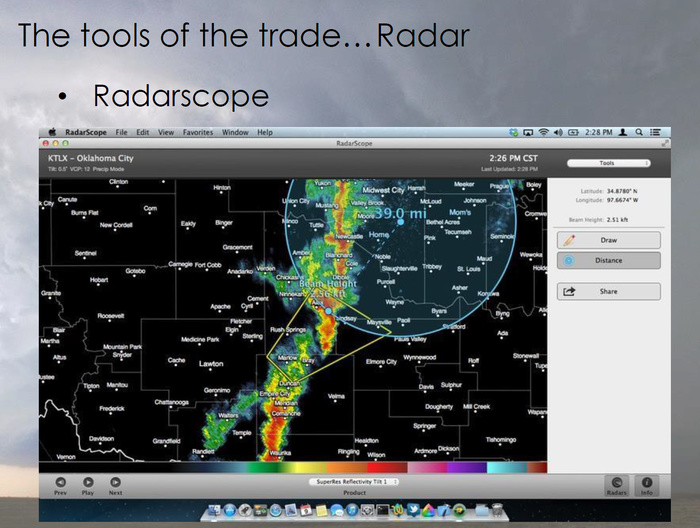Open the SuperRes Reflectivity Tilt 1 product dropdown
This screenshot has height=528, width=700.
point(354,482)
